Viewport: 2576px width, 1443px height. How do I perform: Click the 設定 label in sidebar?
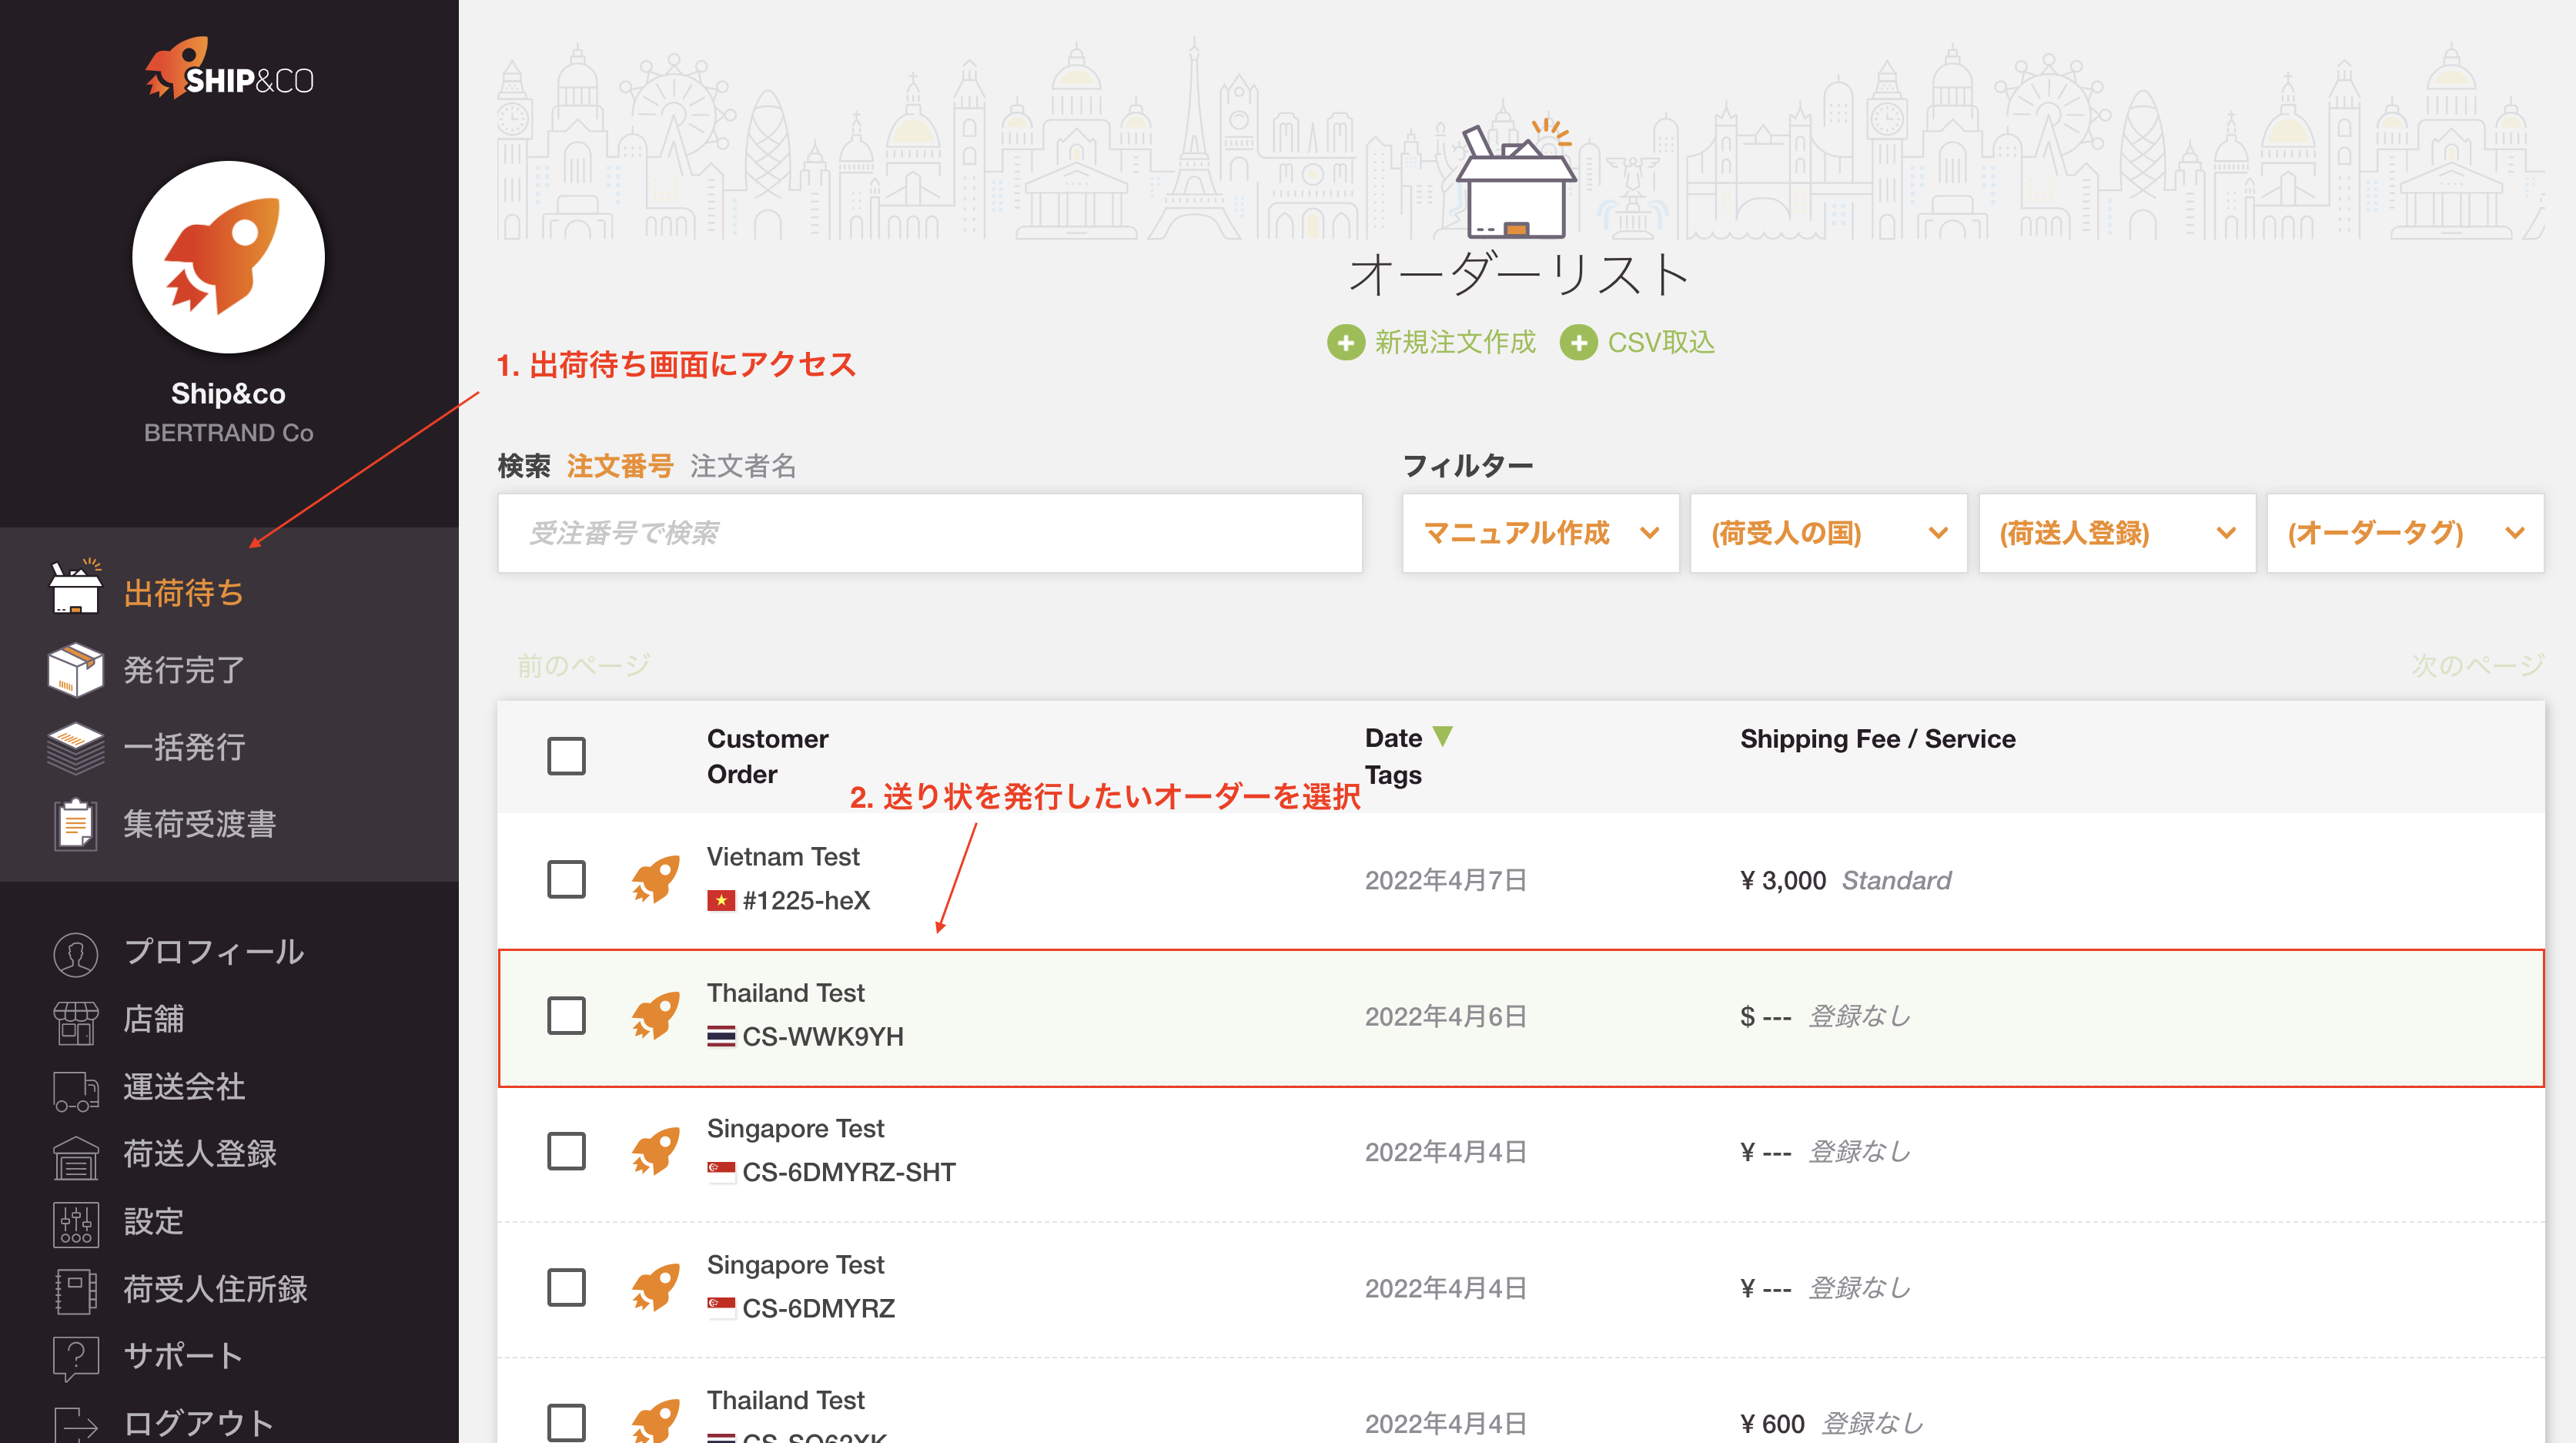tap(153, 1222)
